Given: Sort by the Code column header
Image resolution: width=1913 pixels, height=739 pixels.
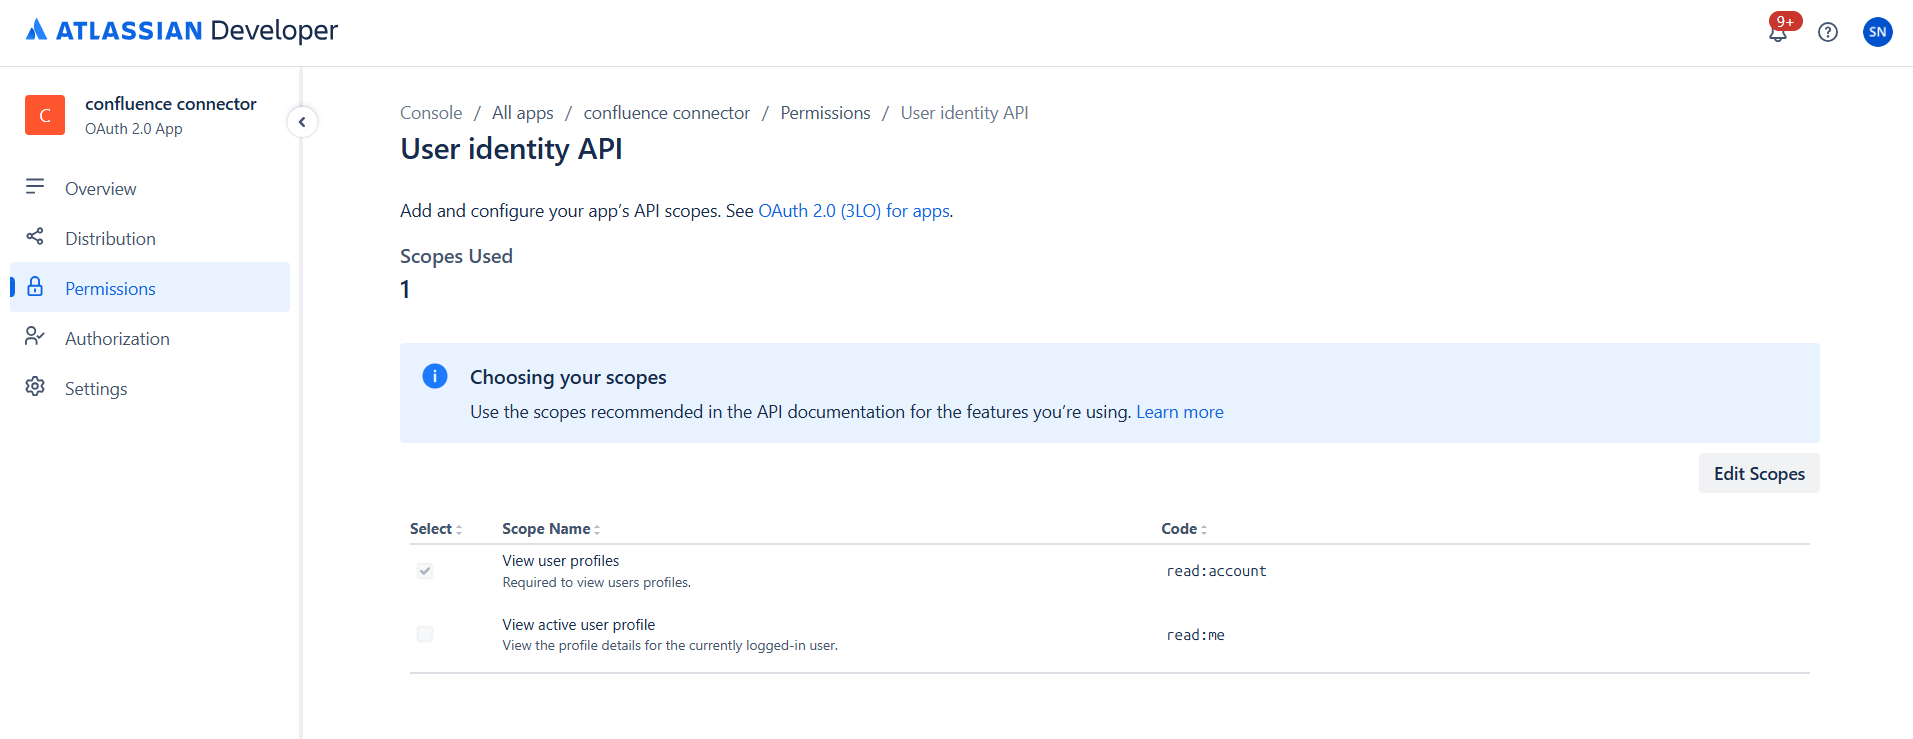Looking at the screenshot, I should pos(1184,529).
